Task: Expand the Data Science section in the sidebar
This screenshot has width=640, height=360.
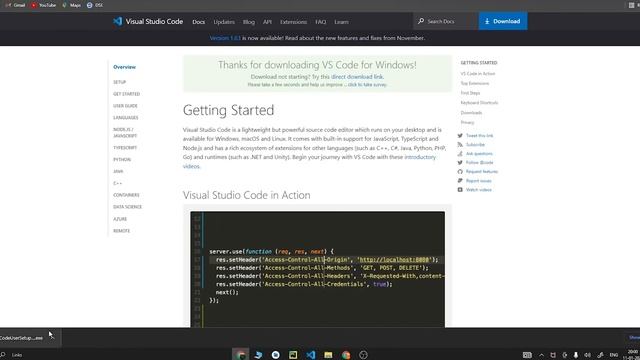Action: [127, 207]
